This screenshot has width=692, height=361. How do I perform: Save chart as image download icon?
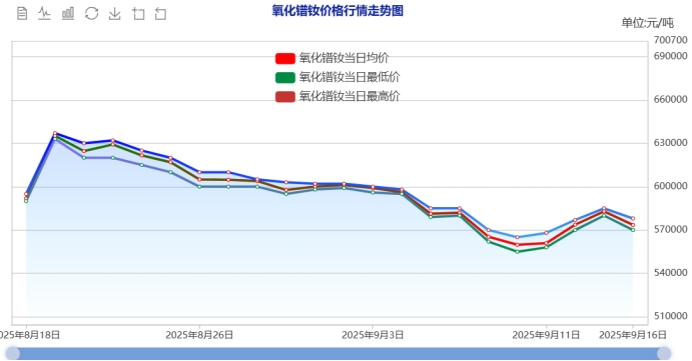click(x=115, y=14)
